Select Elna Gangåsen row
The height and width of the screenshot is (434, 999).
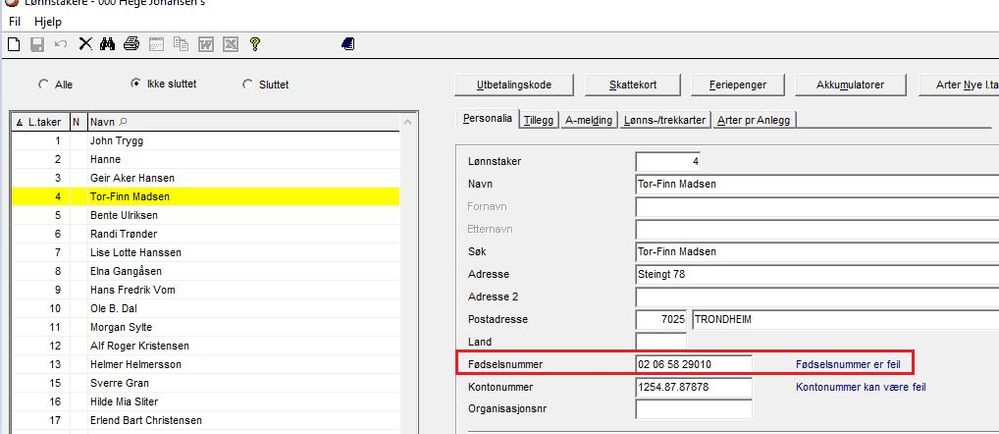205,271
